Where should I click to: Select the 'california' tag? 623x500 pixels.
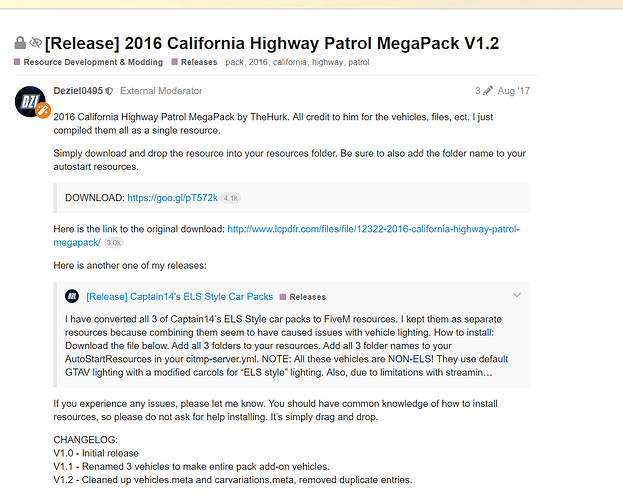click(290, 62)
